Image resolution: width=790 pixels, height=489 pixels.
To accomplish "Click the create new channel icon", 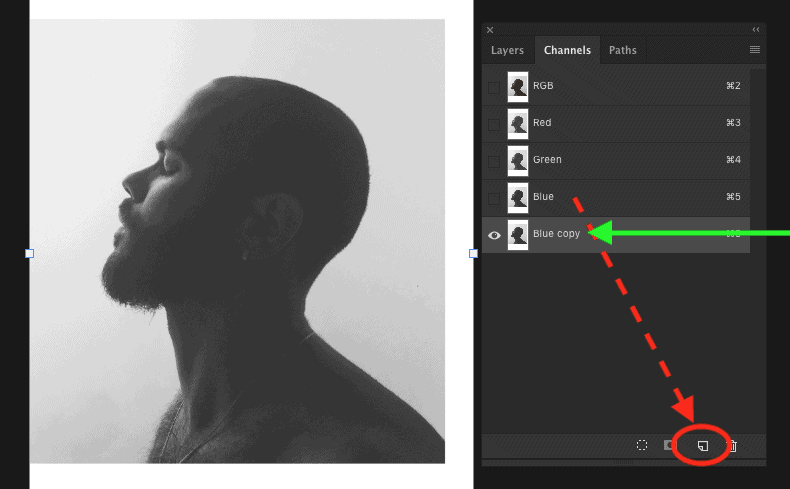I will [x=702, y=446].
